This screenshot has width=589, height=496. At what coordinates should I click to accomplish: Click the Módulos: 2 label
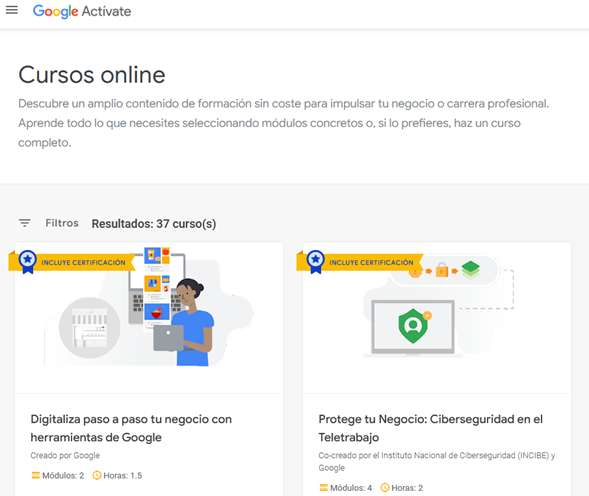(x=63, y=475)
